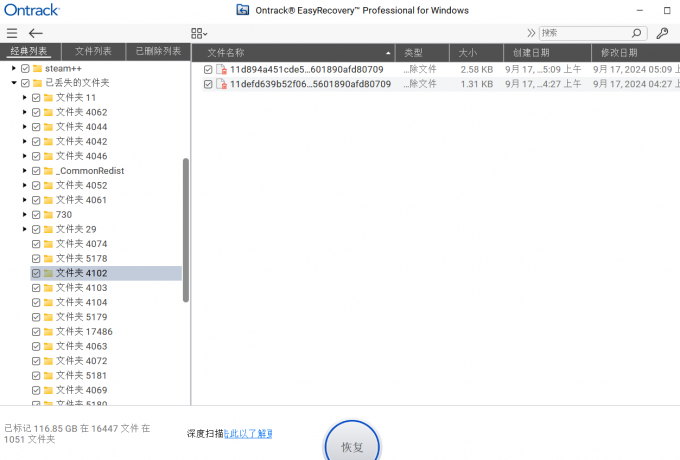Image resolution: width=680 pixels, height=460 pixels.
Task: Uncheck the 11defd639b52f06 file checkbox
Action: click(x=208, y=84)
